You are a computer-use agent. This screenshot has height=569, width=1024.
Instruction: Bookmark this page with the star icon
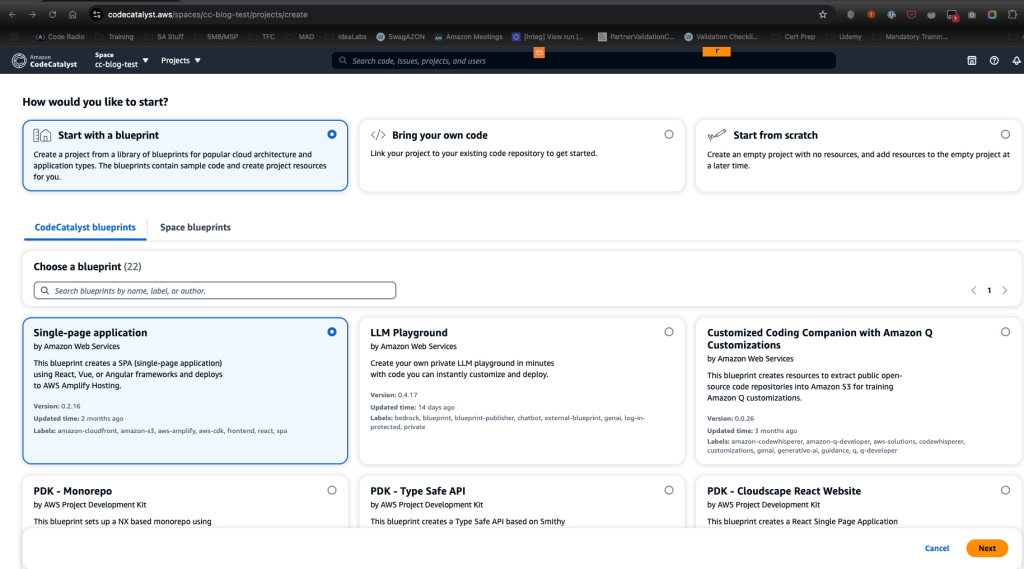(823, 14)
